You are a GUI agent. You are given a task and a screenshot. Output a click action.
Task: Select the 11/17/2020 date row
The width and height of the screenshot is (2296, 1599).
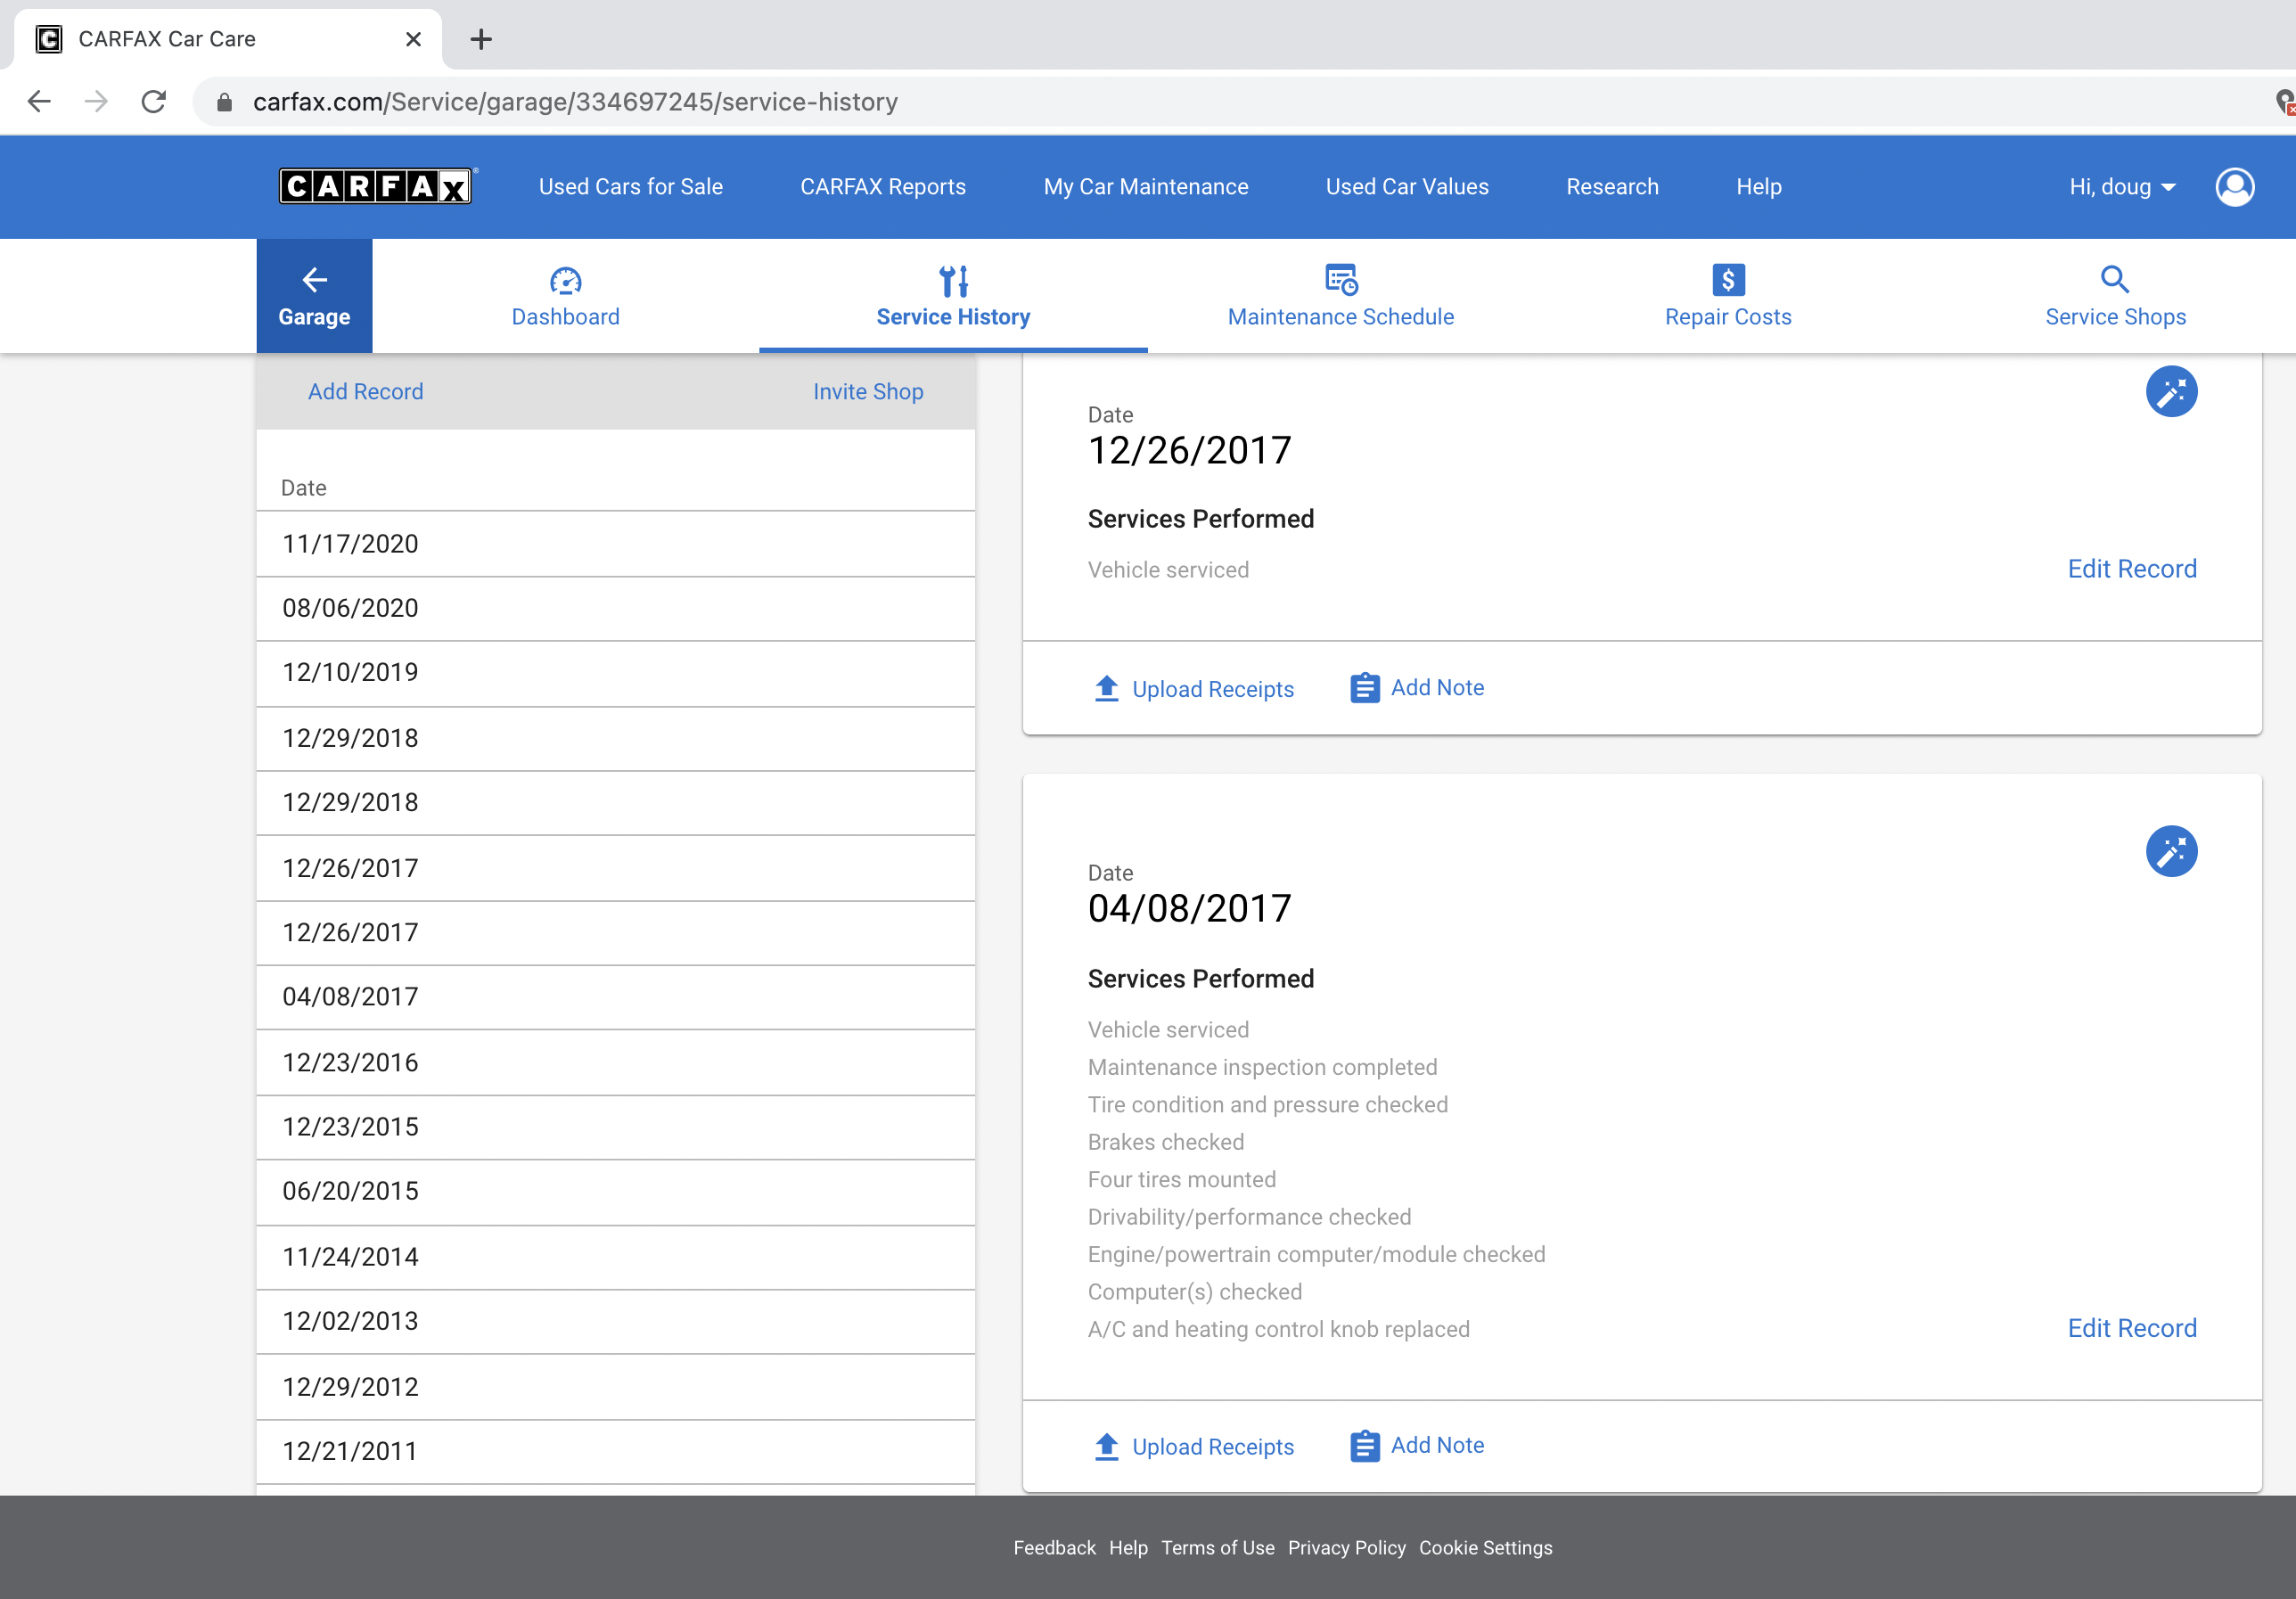(x=616, y=544)
